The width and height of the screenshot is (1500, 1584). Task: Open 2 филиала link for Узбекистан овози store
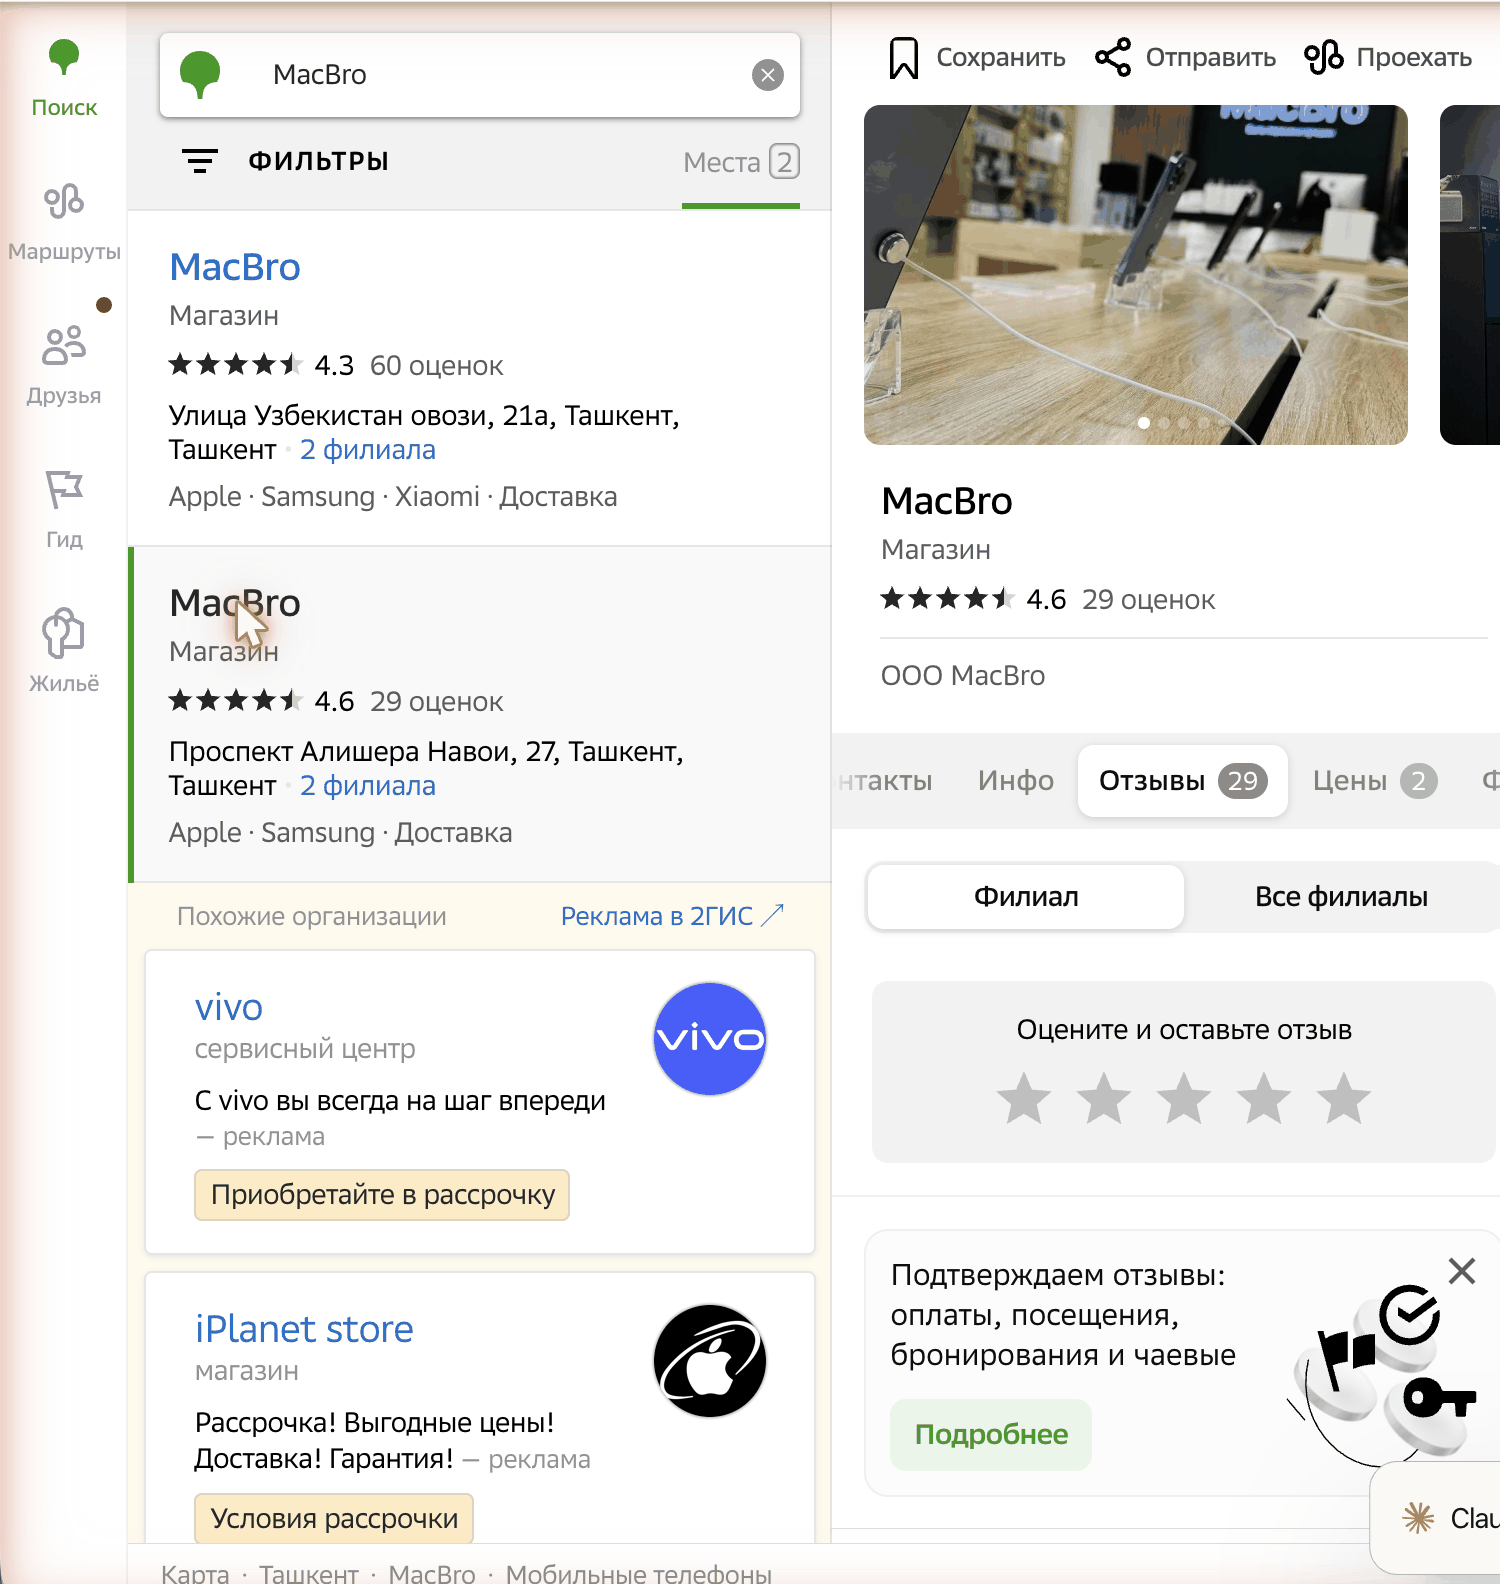pos(368,450)
